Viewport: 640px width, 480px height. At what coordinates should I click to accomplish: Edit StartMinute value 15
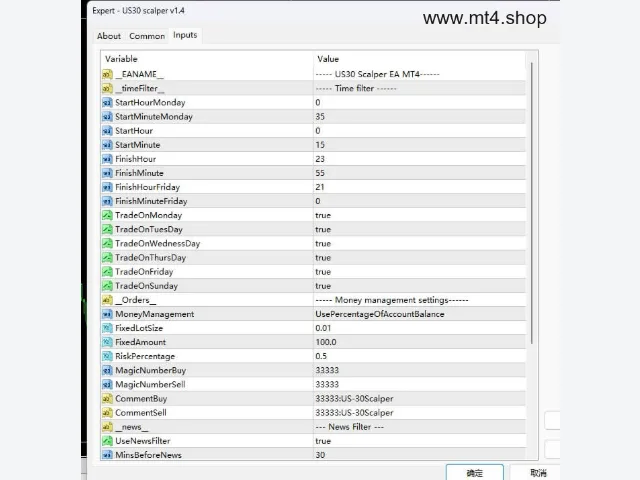[x=320, y=145]
